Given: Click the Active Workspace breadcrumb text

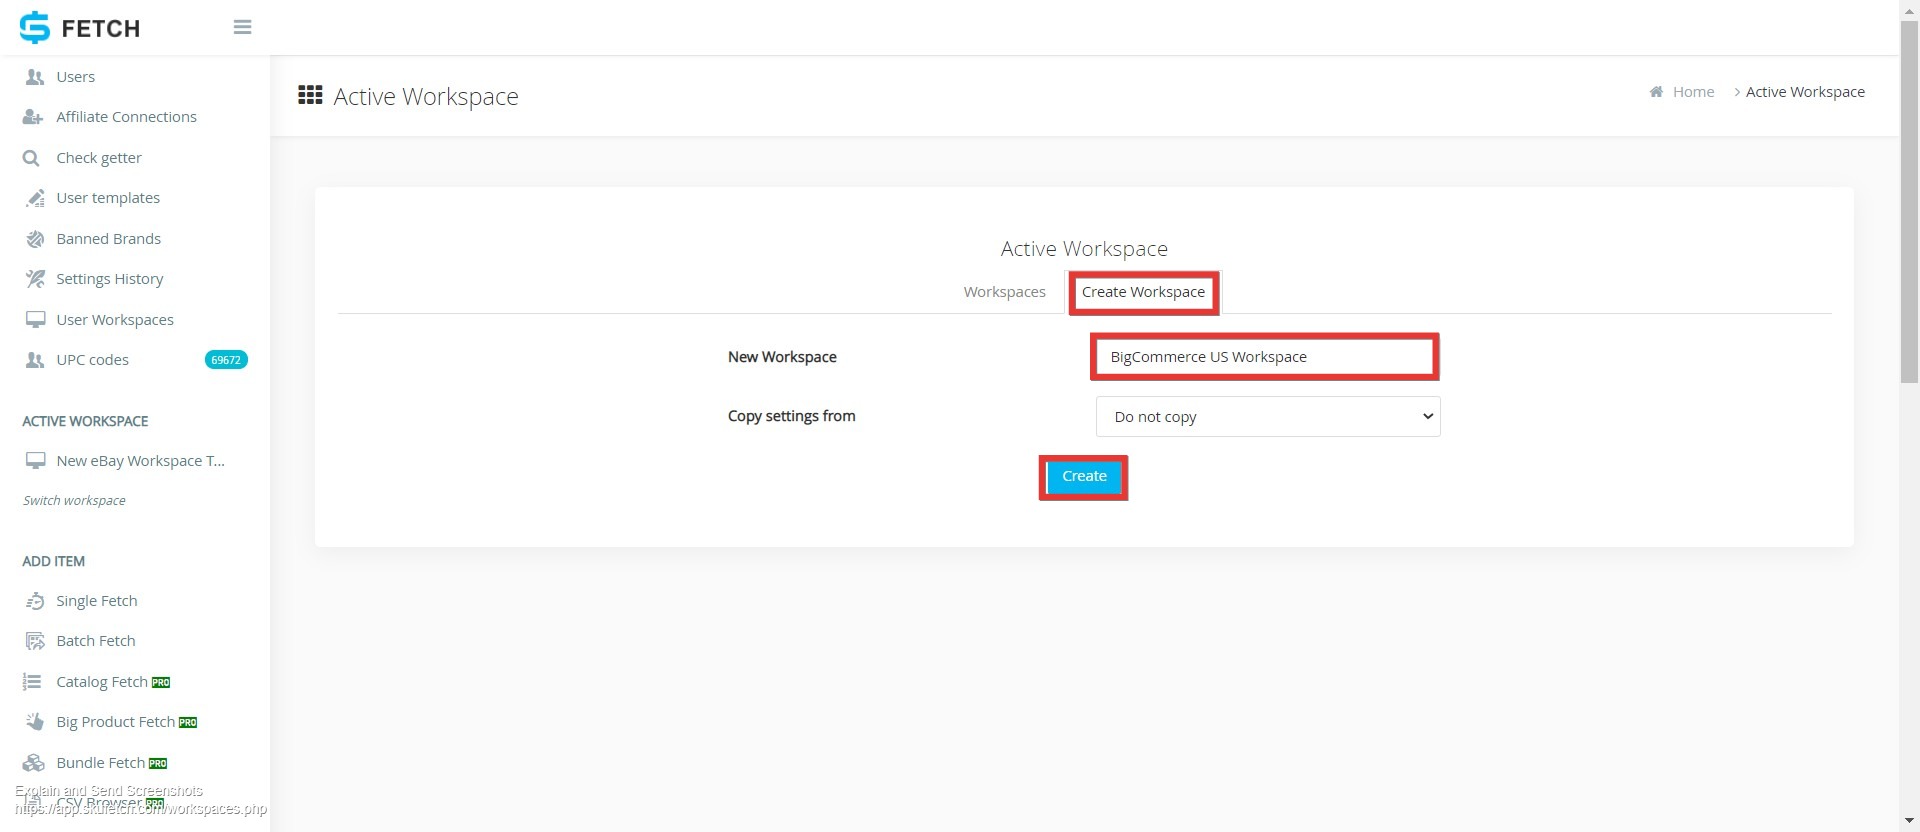Looking at the screenshot, I should (x=1805, y=92).
